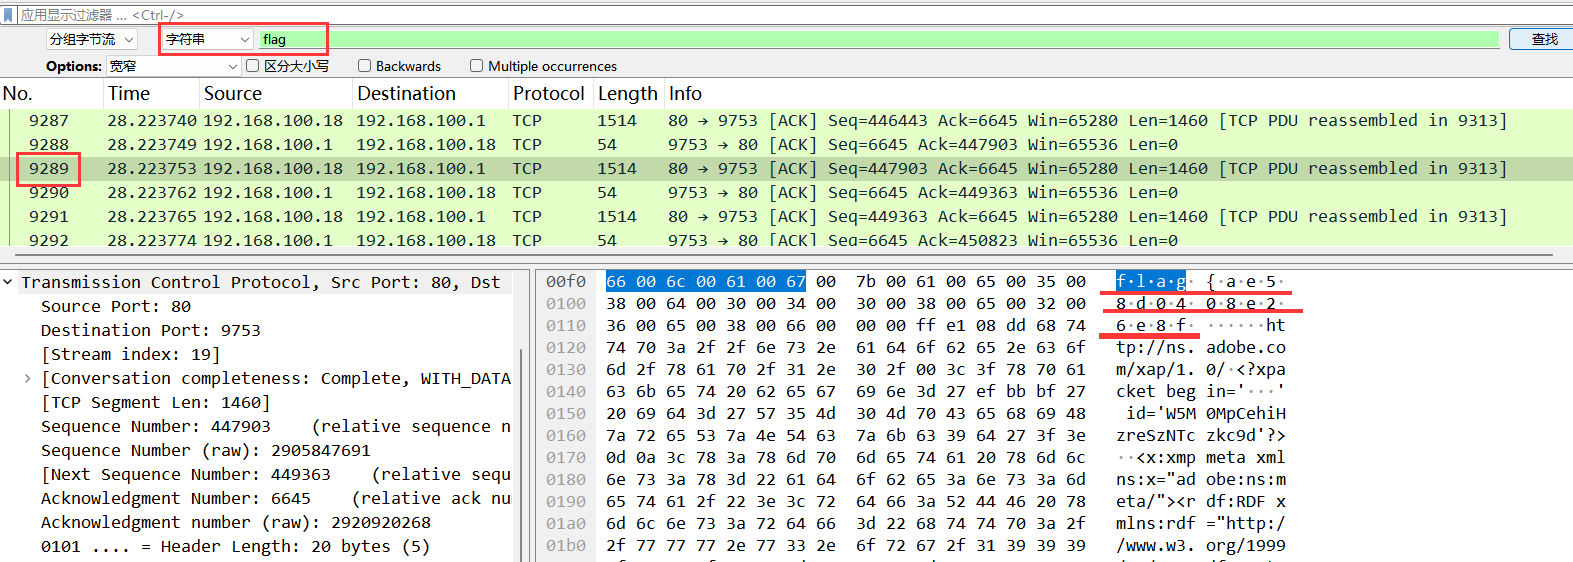Enable the Backwards checkbox
The height and width of the screenshot is (562, 1573).
point(365,66)
